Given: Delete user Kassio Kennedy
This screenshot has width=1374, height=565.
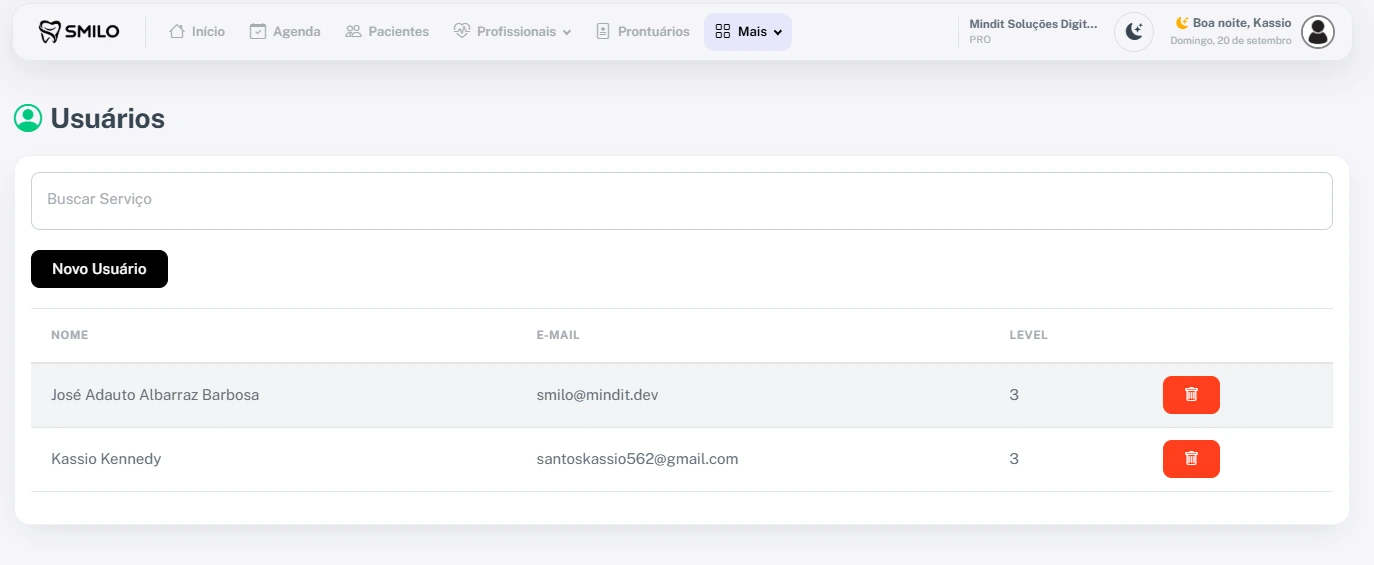Looking at the screenshot, I should 1191,459.
